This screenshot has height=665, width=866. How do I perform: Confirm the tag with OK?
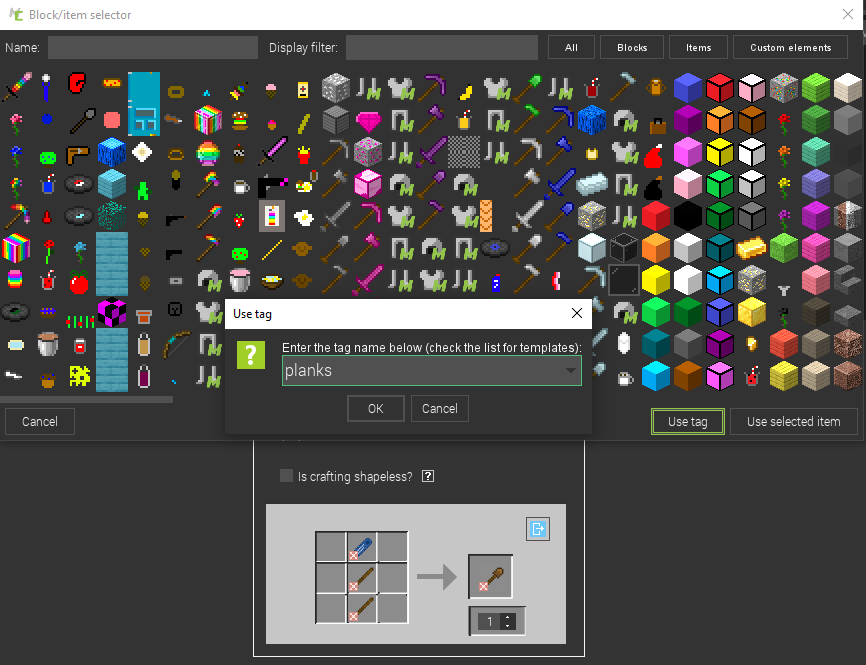coord(375,408)
